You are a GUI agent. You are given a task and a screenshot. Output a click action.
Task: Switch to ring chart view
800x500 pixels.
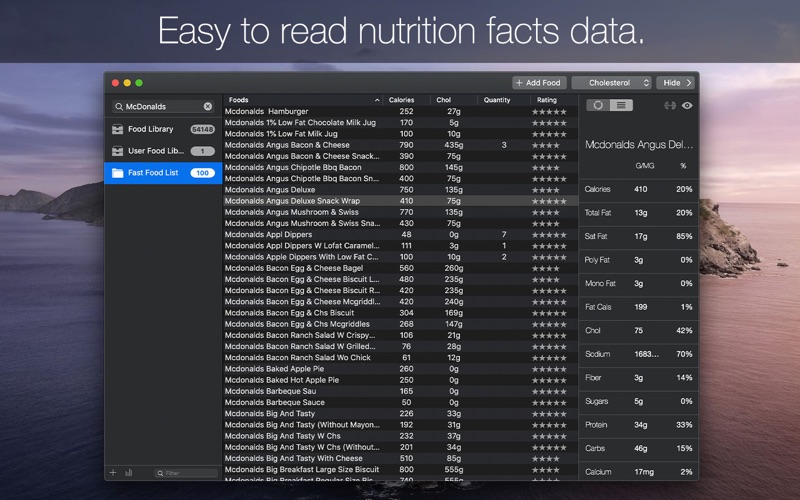598,105
